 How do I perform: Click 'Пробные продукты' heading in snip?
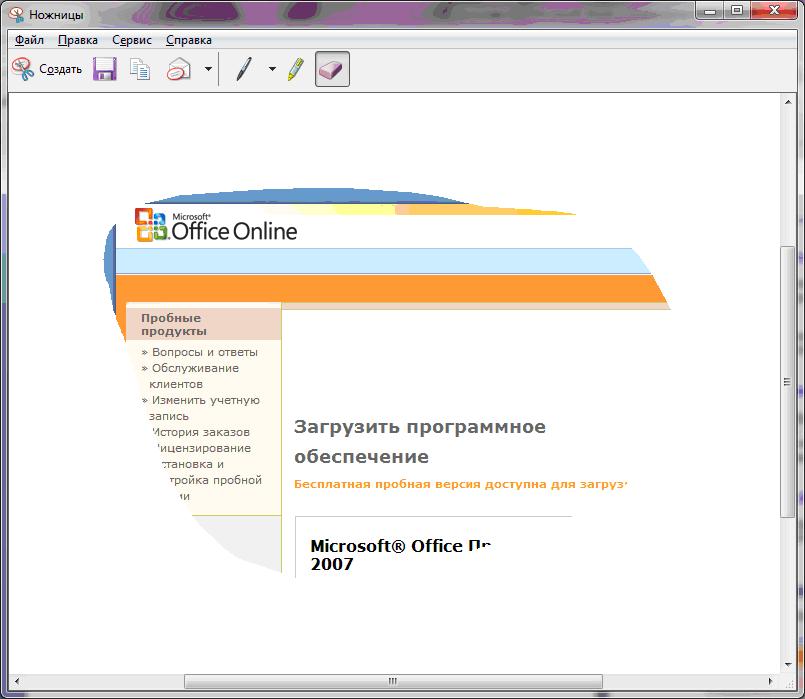click(x=174, y=324)
